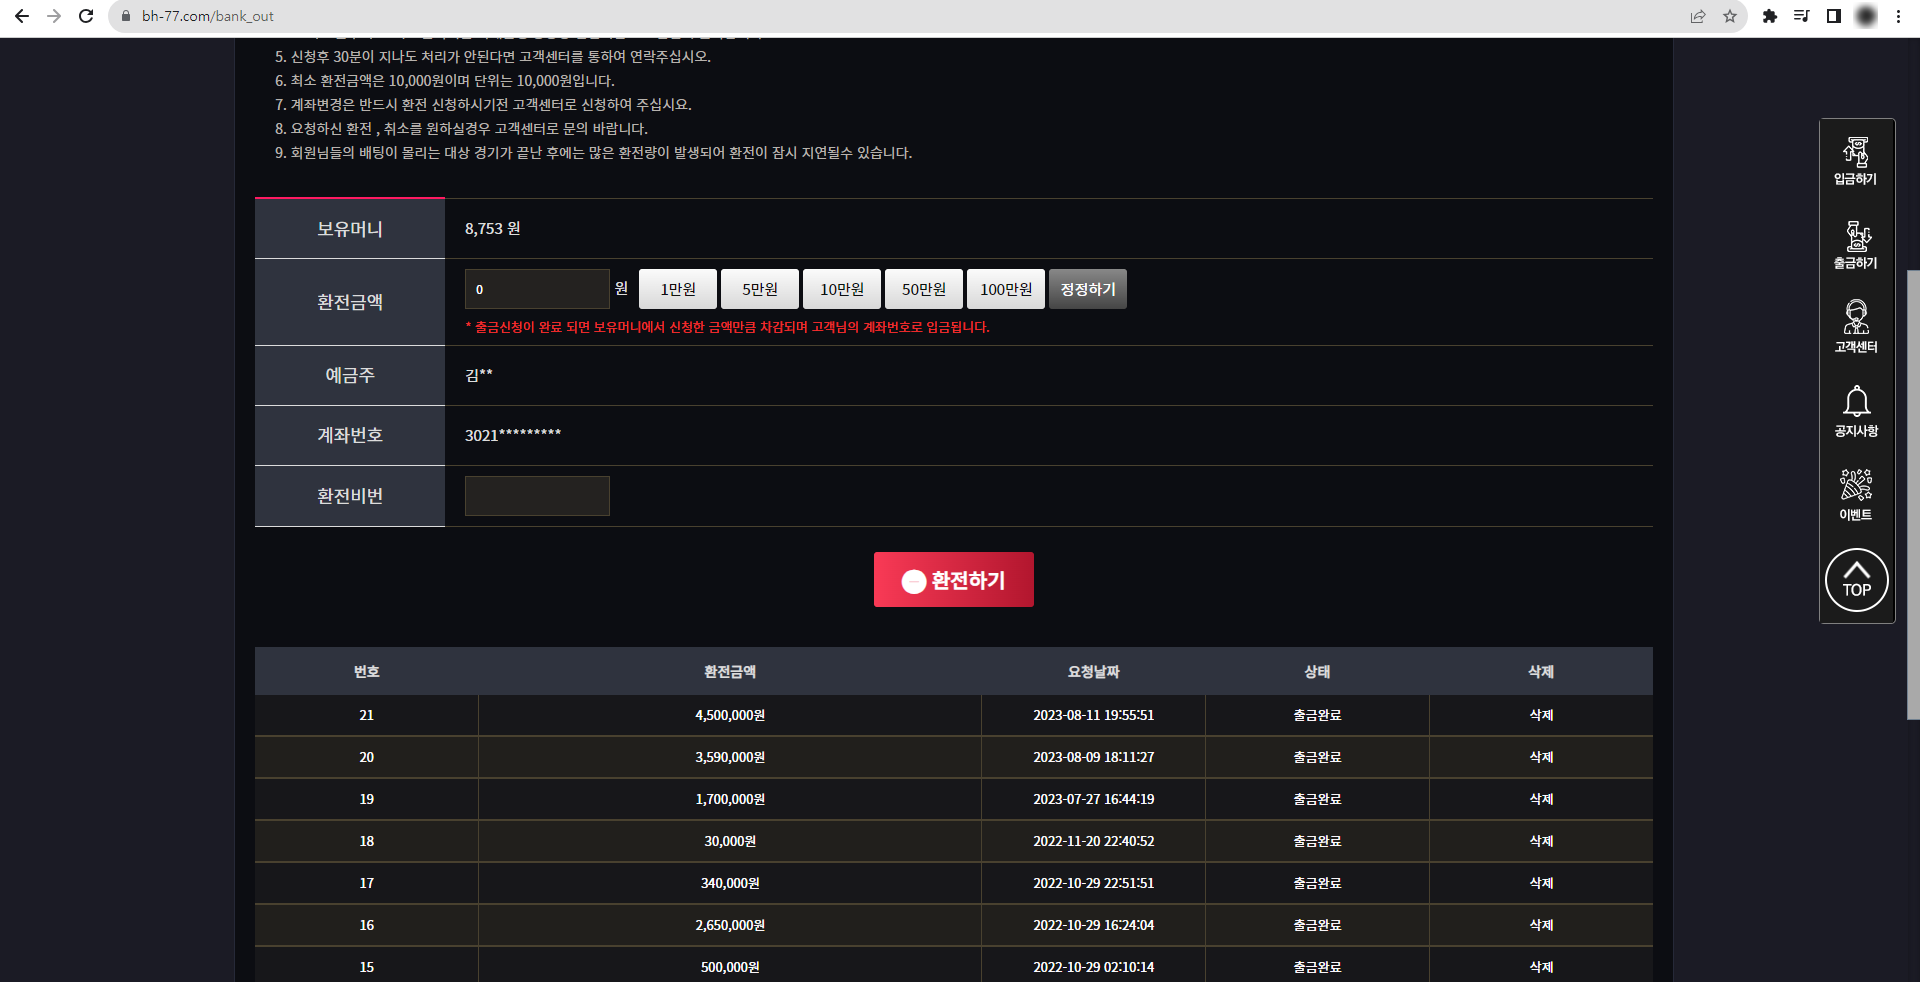The image size is (1920, 982).
Task: Focus the 환전금액 amount input field
Action: click(537, 289)
